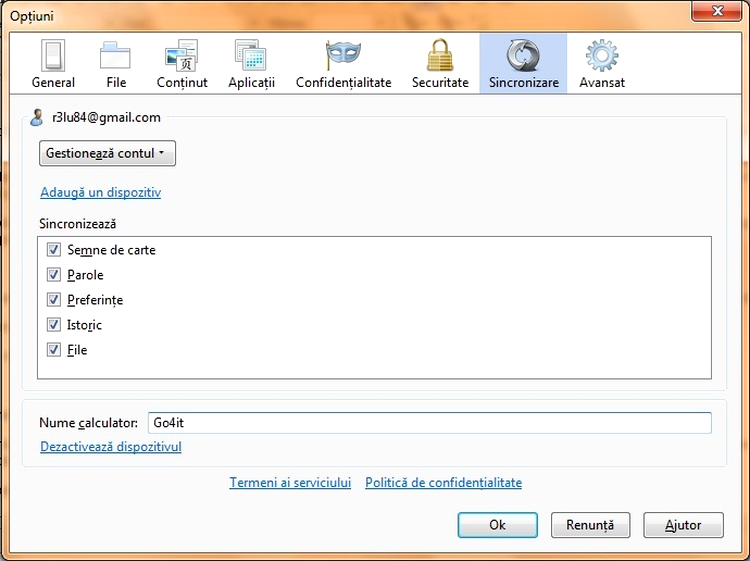Select the File (tabs) panel icon
Screen dimensions: 750x561
coord(116,56)
